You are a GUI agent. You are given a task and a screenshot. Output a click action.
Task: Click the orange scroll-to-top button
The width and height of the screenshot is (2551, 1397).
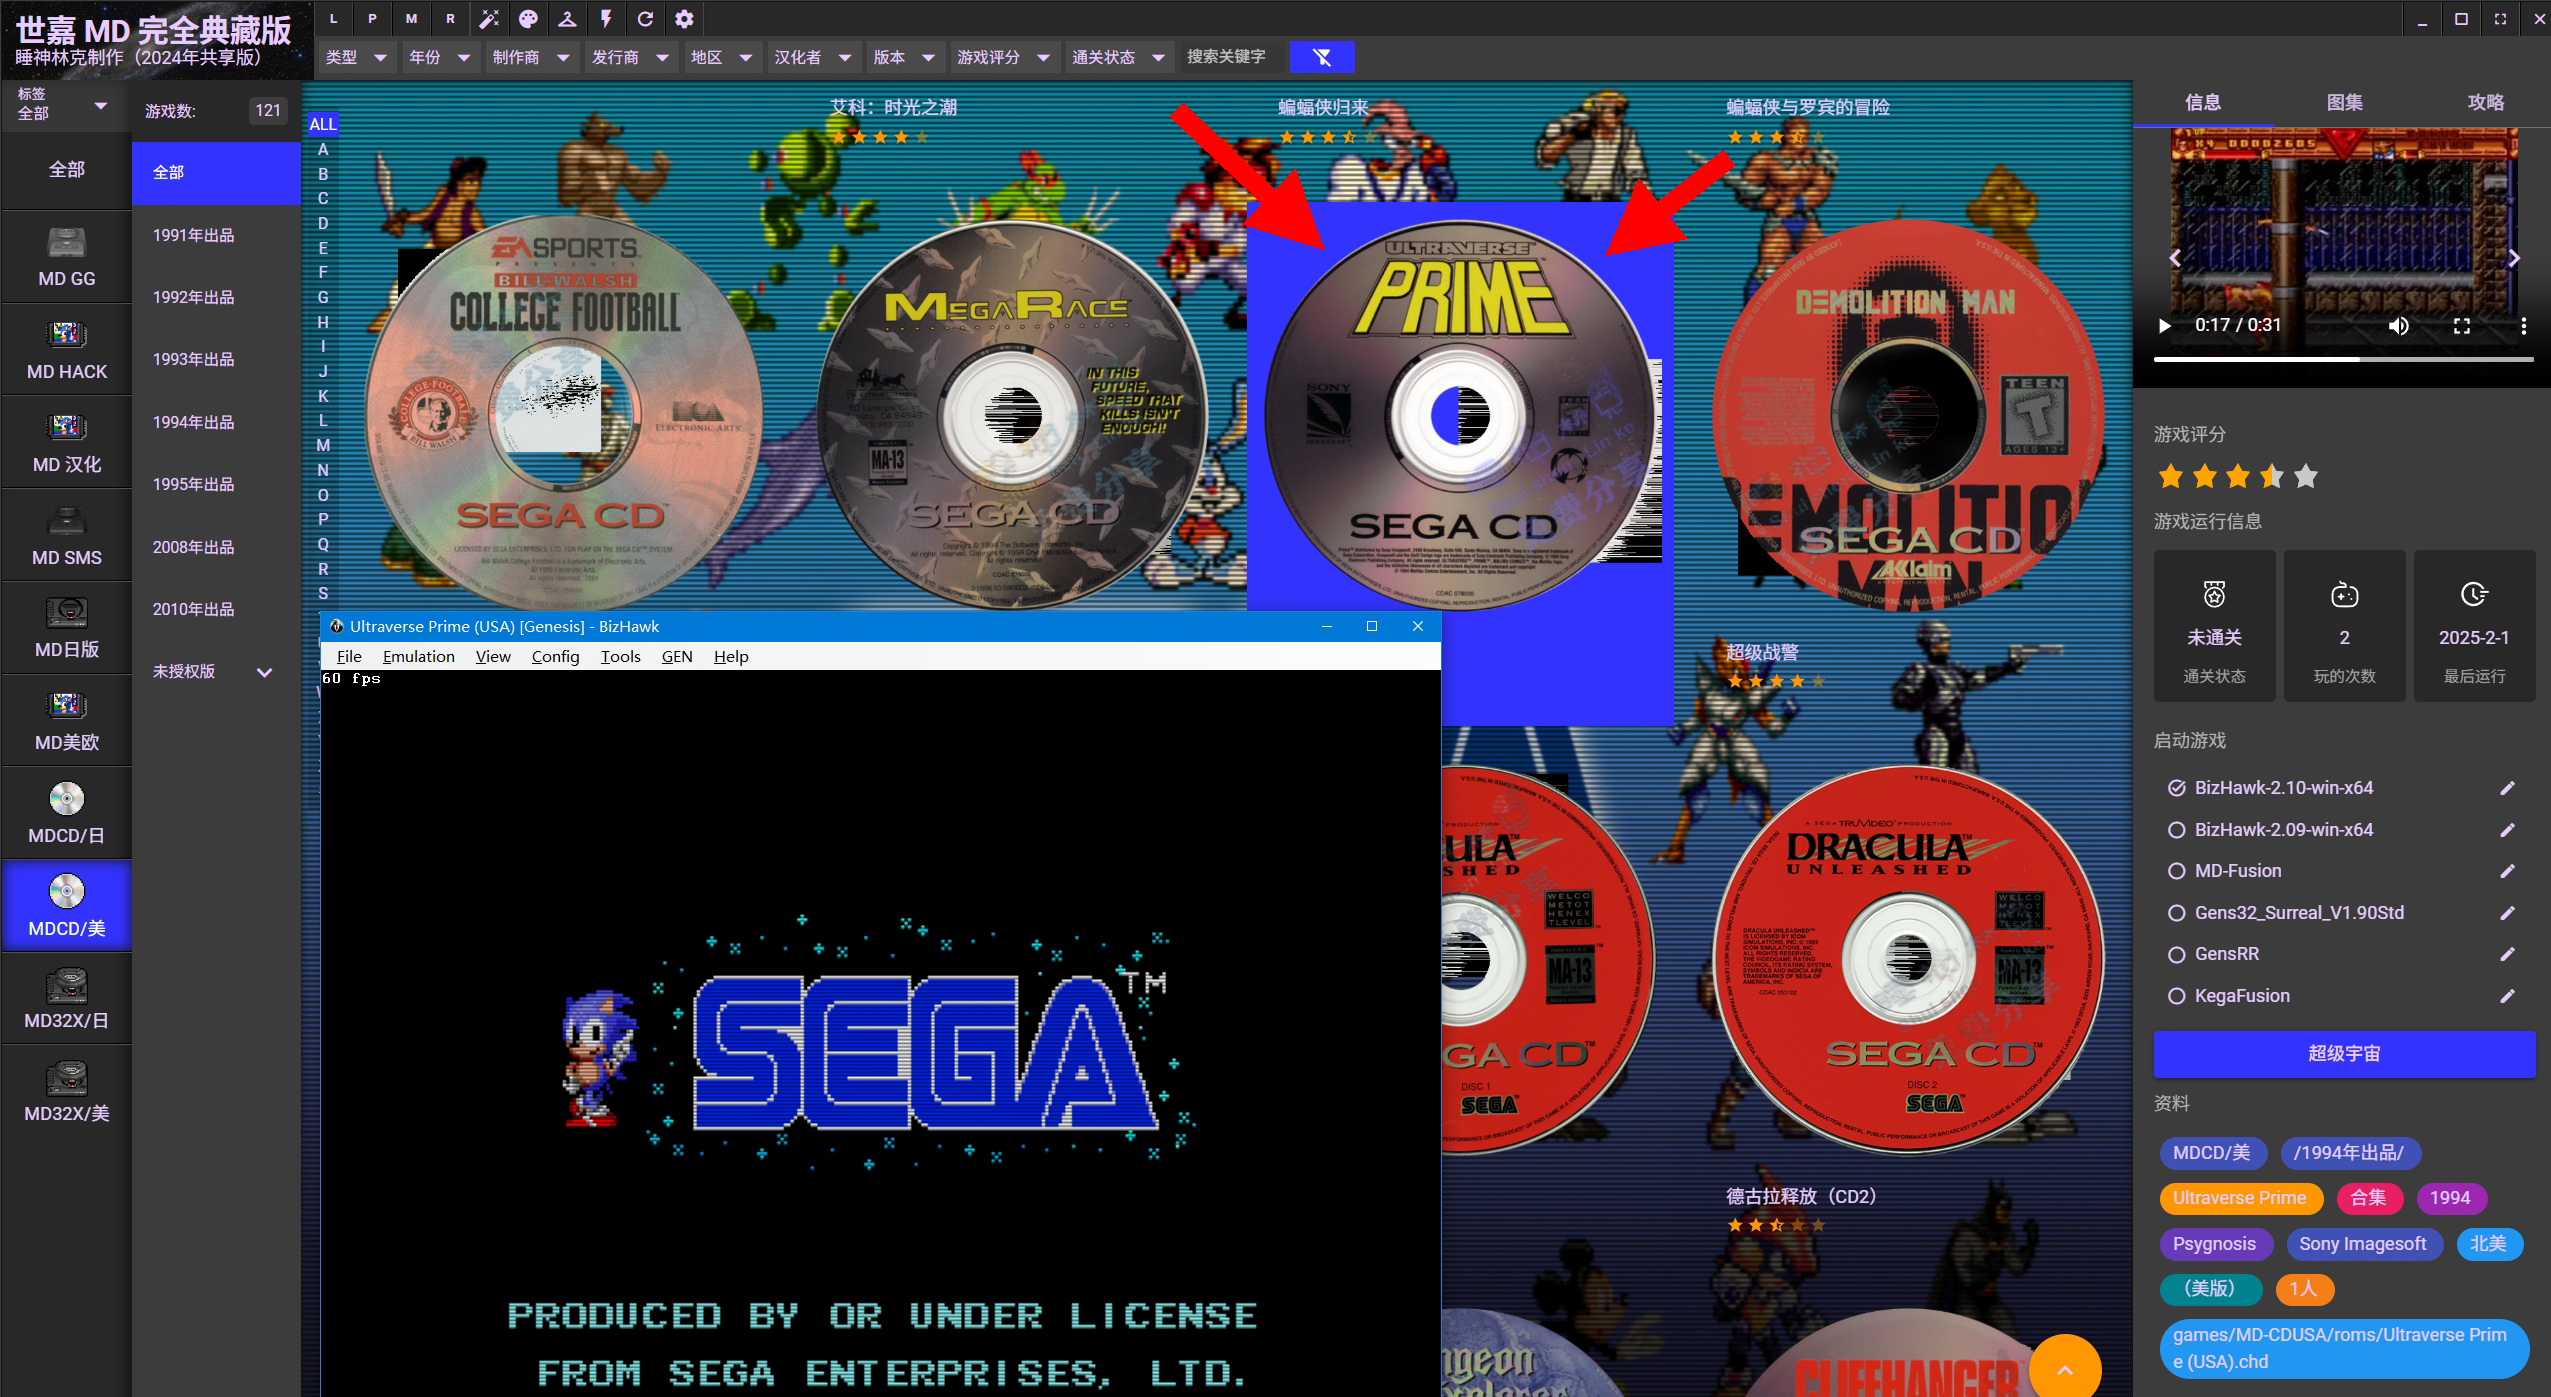(2065, 1369)
